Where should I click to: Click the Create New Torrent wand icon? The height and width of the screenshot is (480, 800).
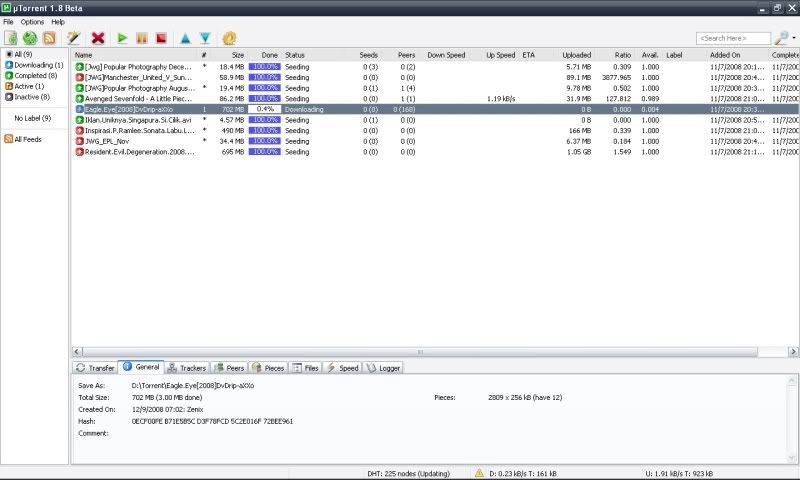click(74, 38)
